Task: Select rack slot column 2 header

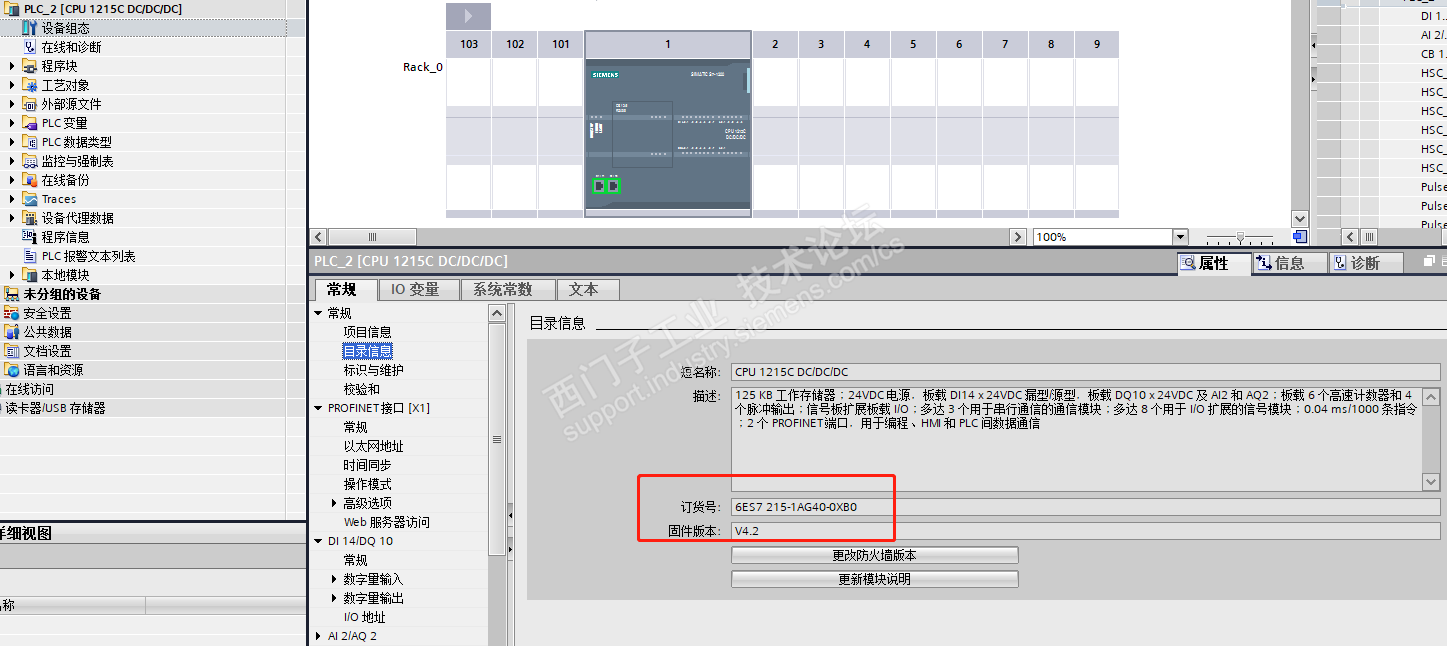Action: point(775,44)
